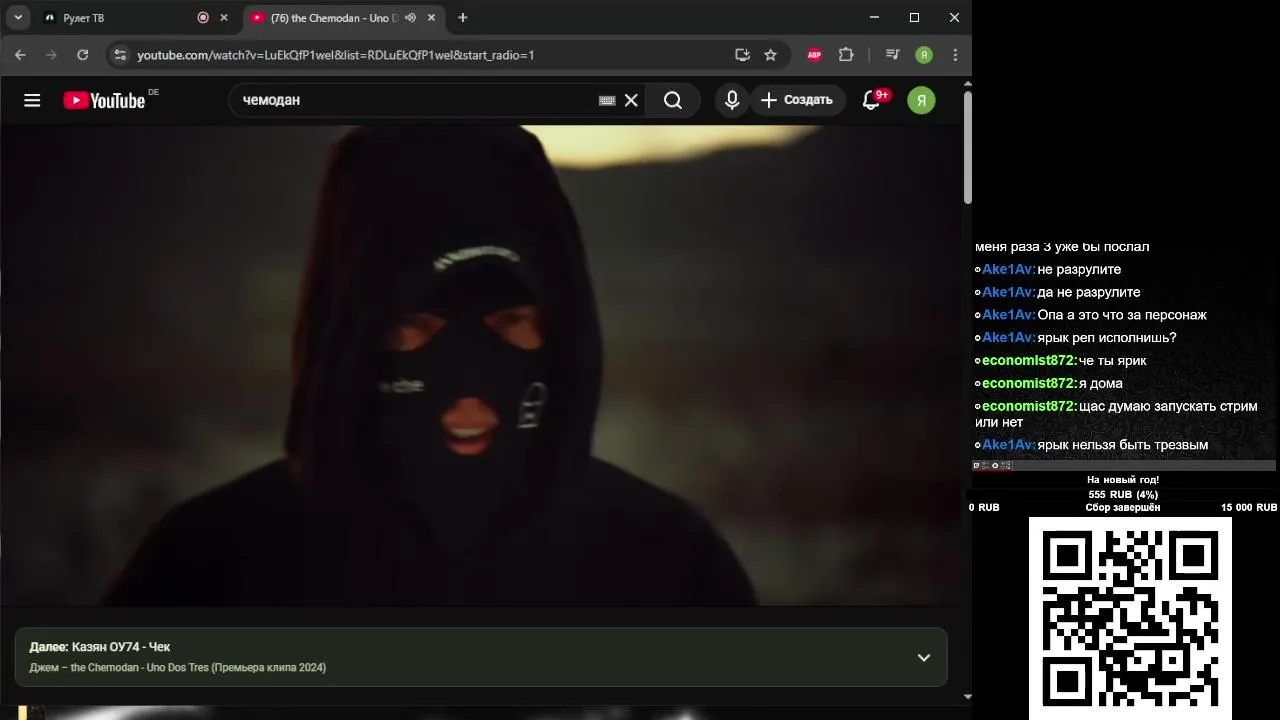1280x720 pixels.
Task: Select the Chemodan YouTube tab
Action: [342, 18]
